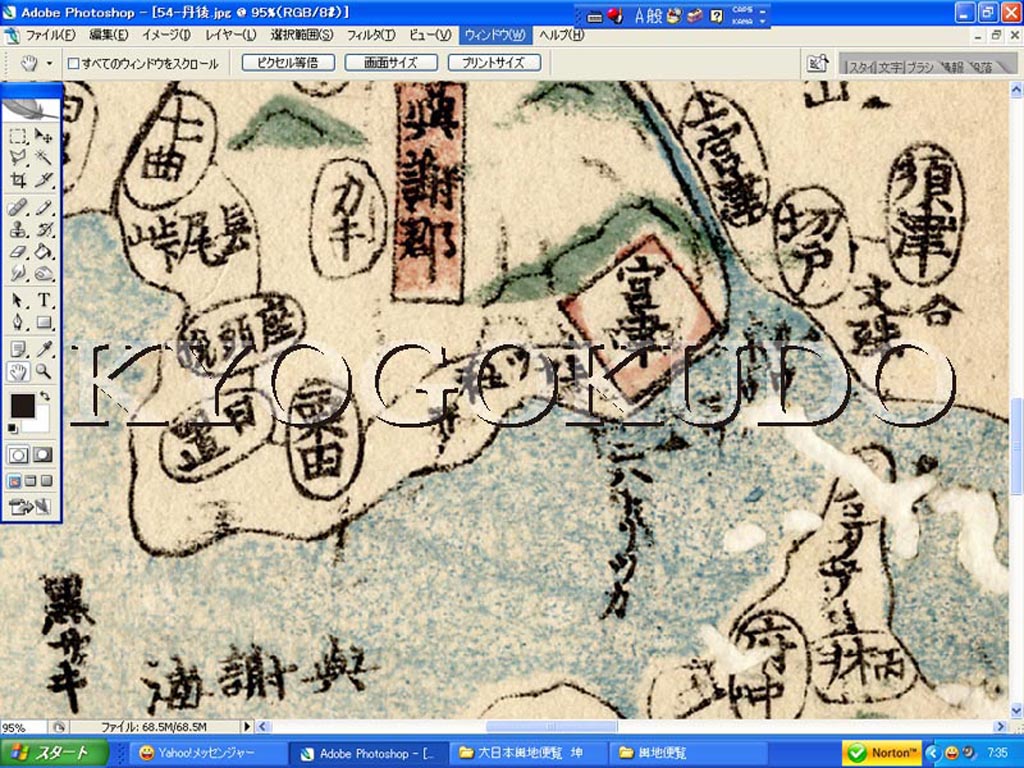Image resolution: width=1024 pixels, height=768 pixels.
Task: Select the Slice tool
Action: click(x=43, y=179)
